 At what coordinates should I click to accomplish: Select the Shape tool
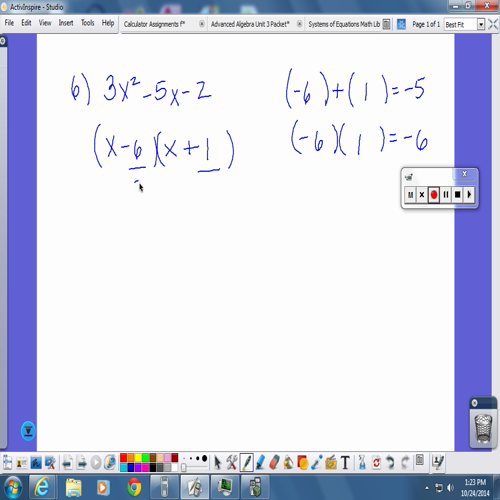pyautogui.click(x=303, y=463)
